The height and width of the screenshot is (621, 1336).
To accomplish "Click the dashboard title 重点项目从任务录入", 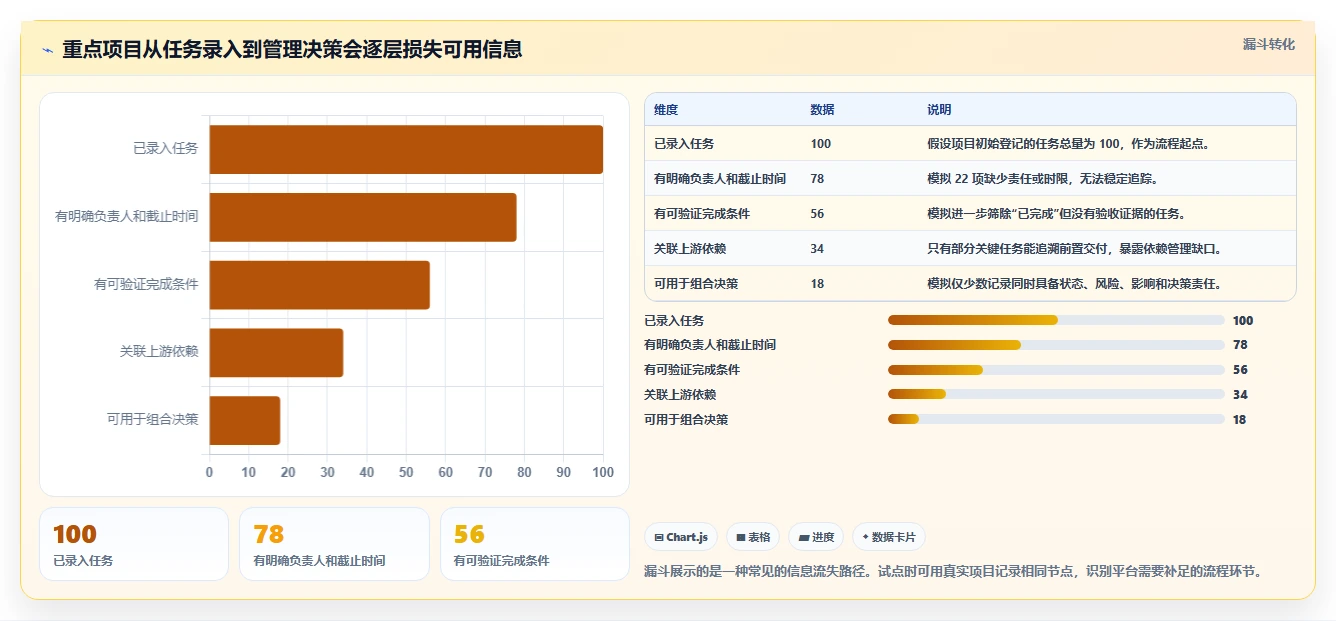I will (x=292, y=50).
